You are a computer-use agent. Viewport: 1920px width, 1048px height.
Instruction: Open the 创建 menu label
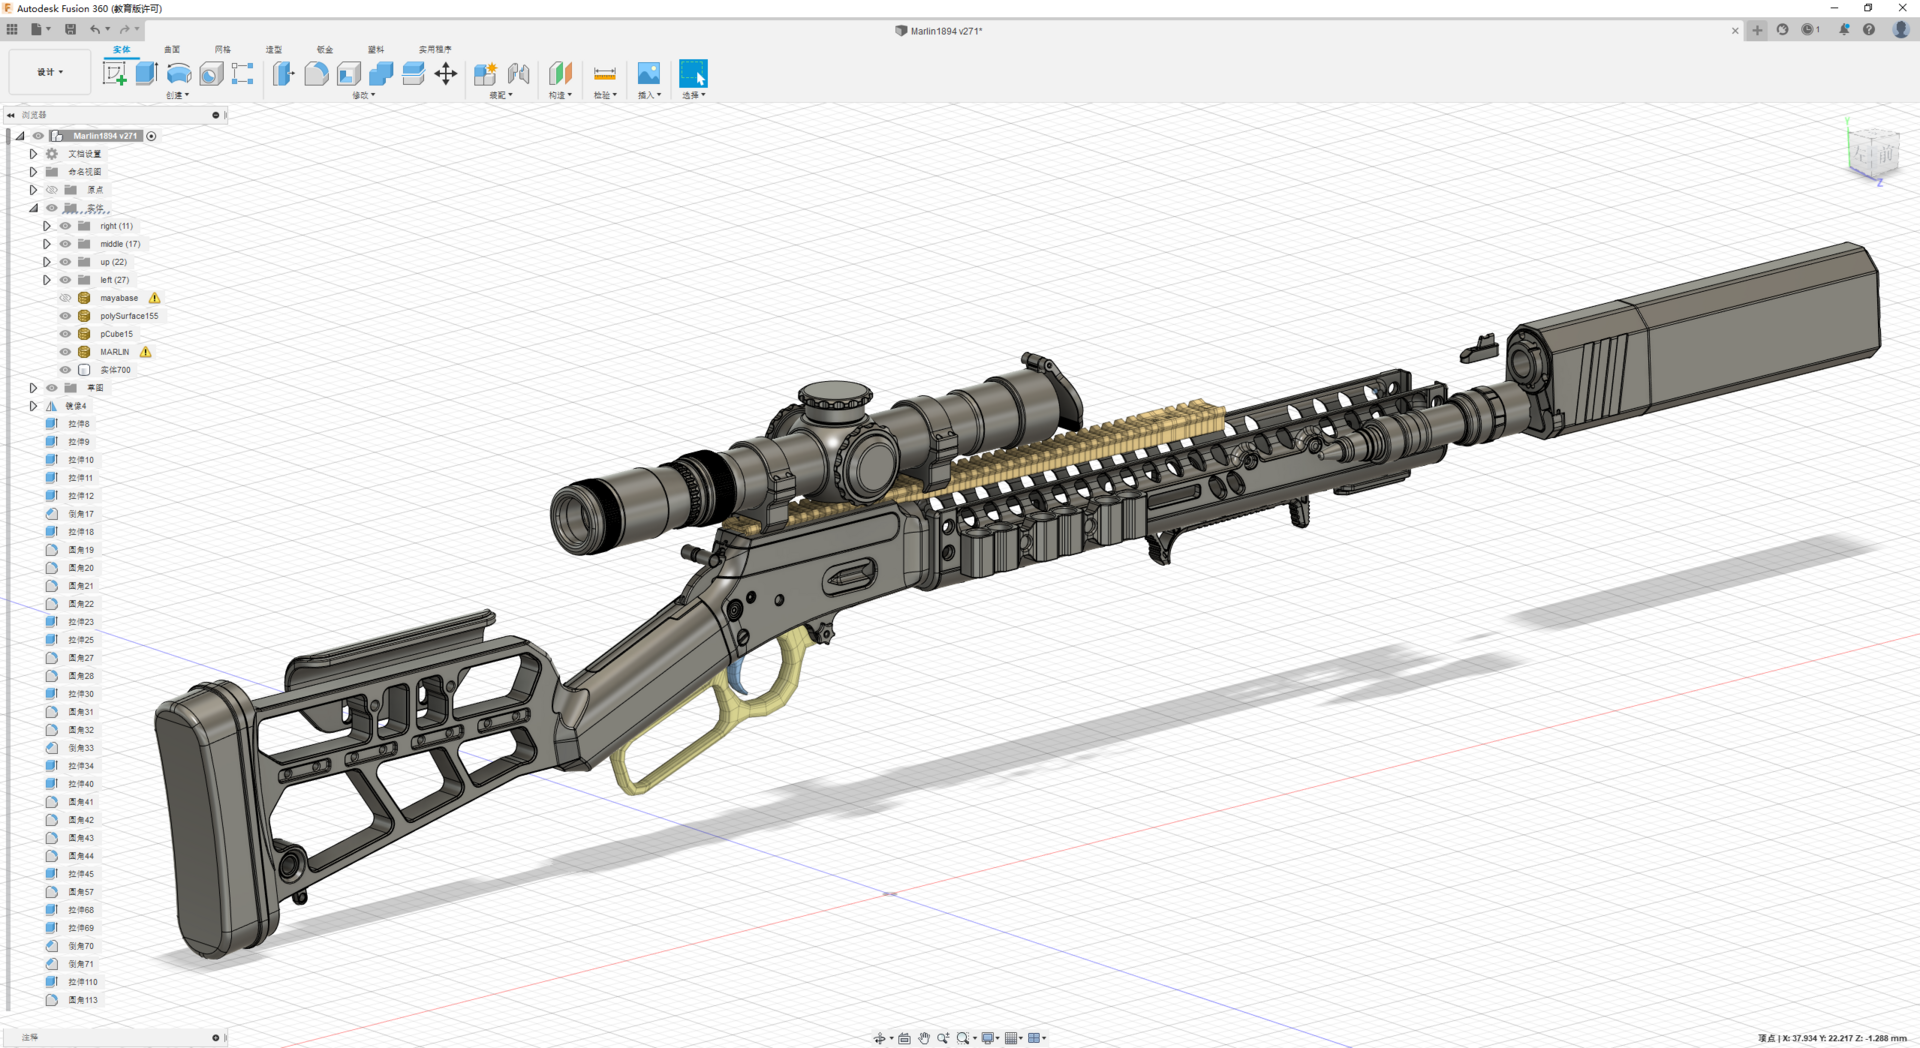point(177,95)
